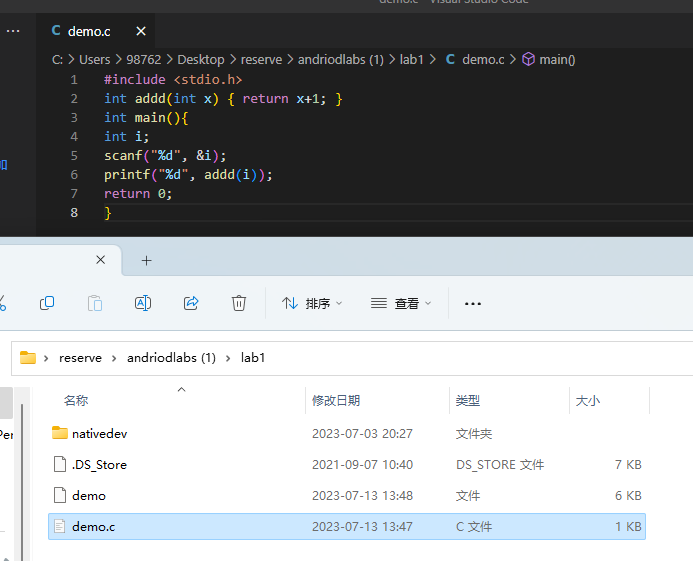Click the Share icon in Explorer toolbar

[x=191, y=303]
